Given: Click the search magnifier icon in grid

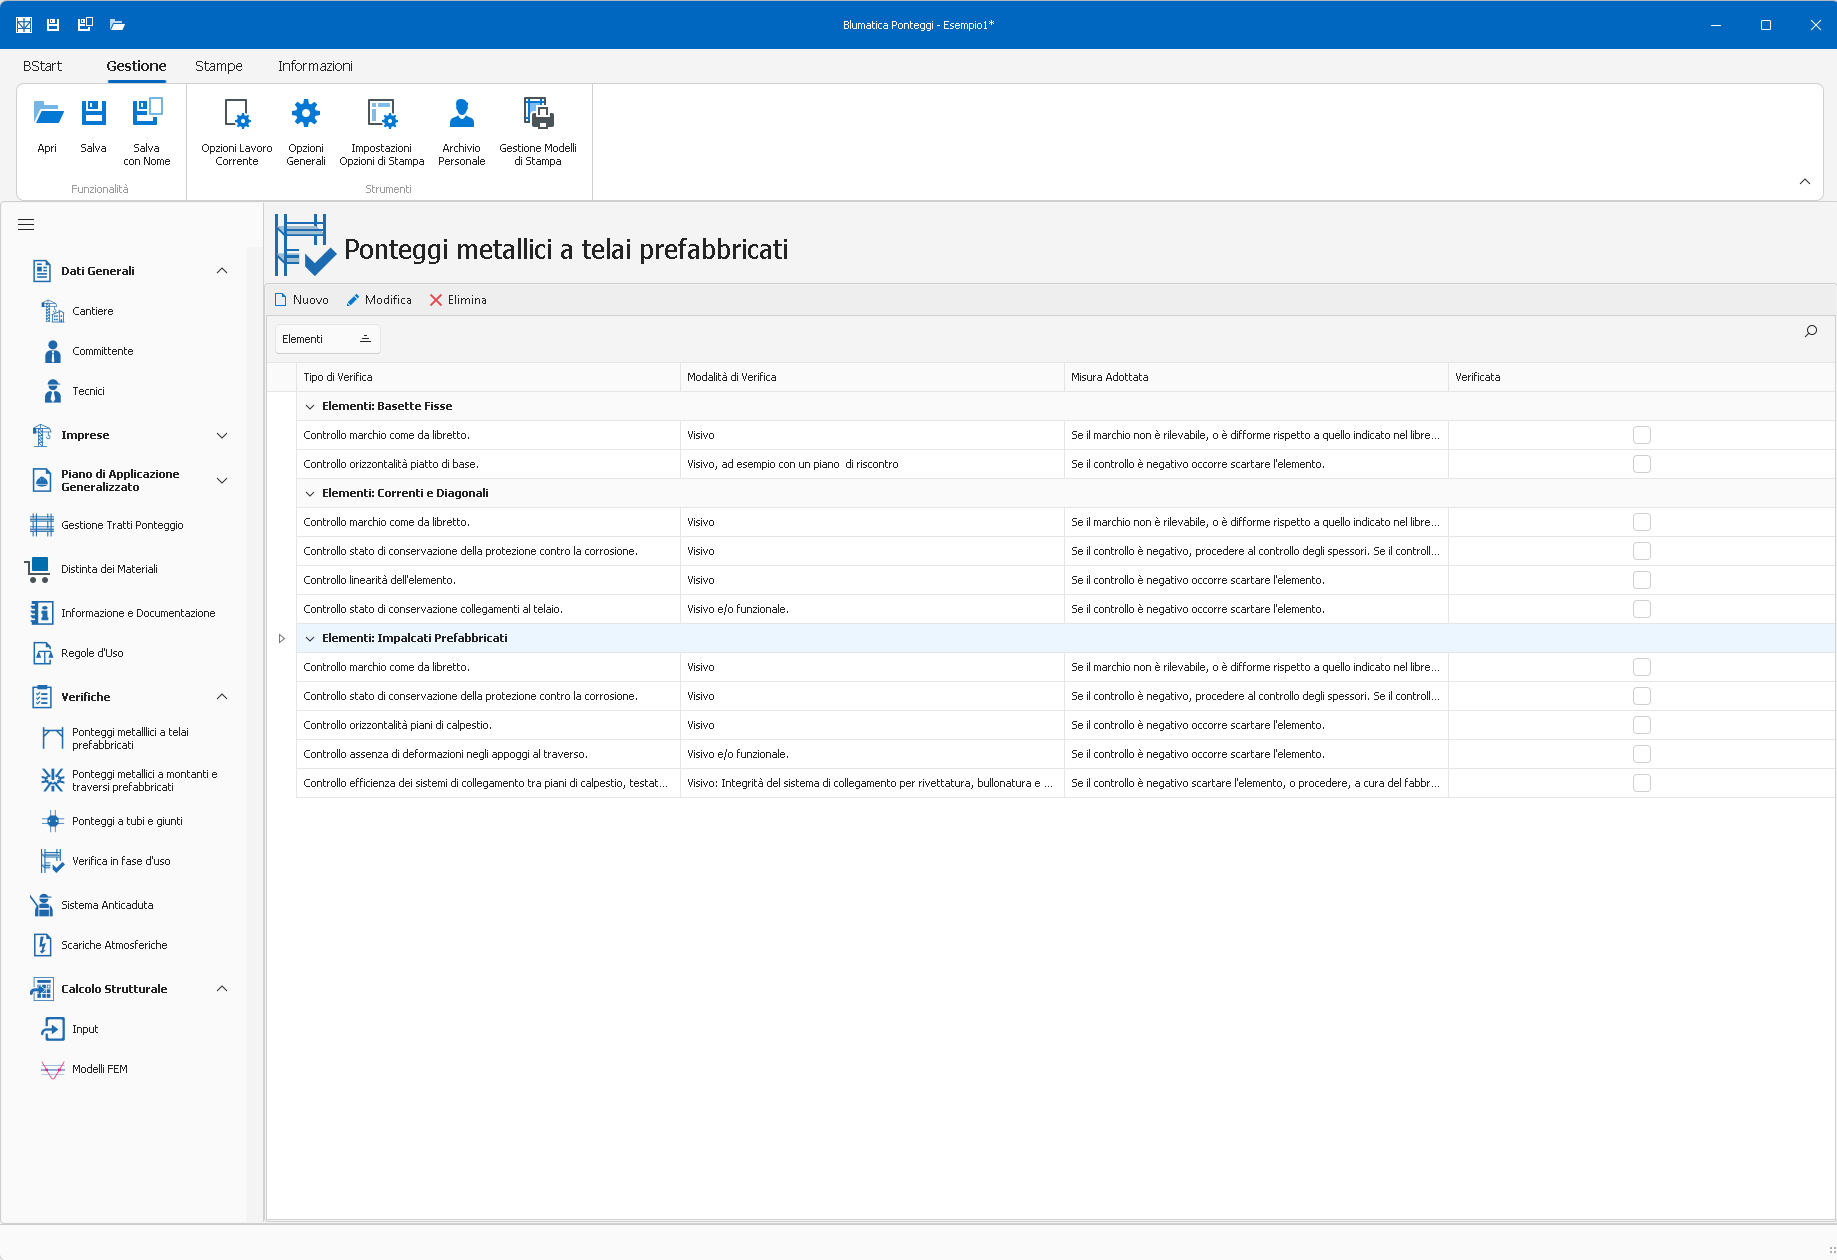Looking at the screenshot, I should [1811, 331].
